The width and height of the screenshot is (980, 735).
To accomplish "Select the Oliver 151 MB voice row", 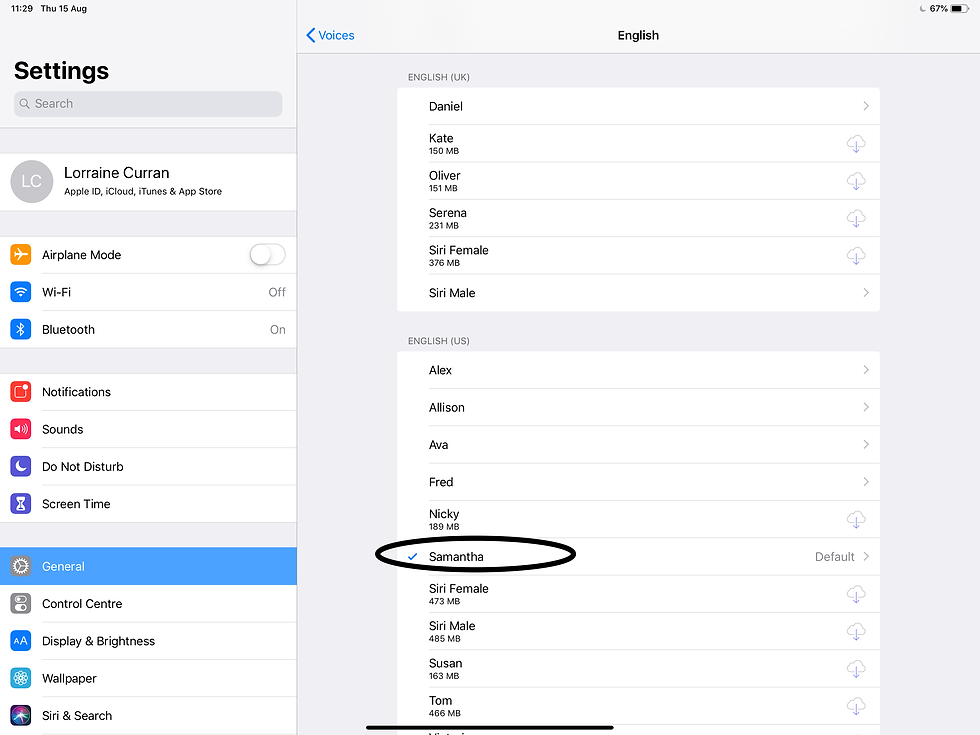I will click(638, 181).
